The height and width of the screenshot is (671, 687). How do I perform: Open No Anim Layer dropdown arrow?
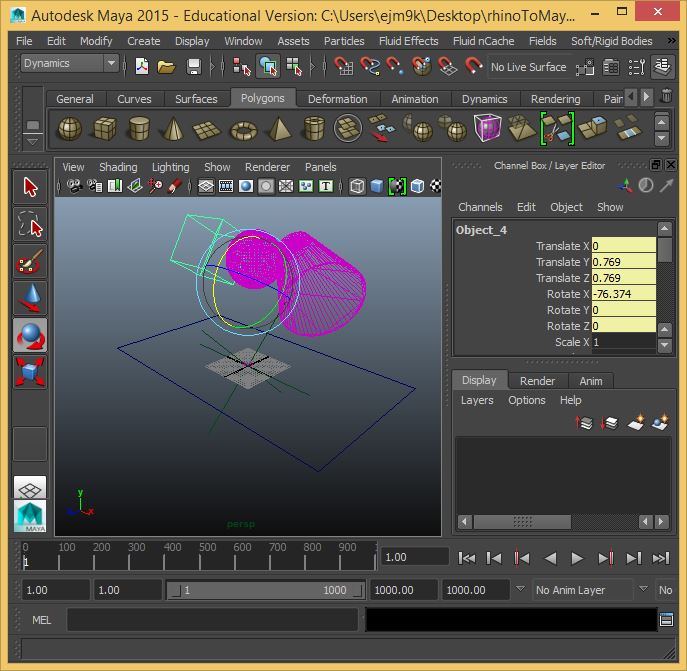pyautogui.click(x=643, y=589)
